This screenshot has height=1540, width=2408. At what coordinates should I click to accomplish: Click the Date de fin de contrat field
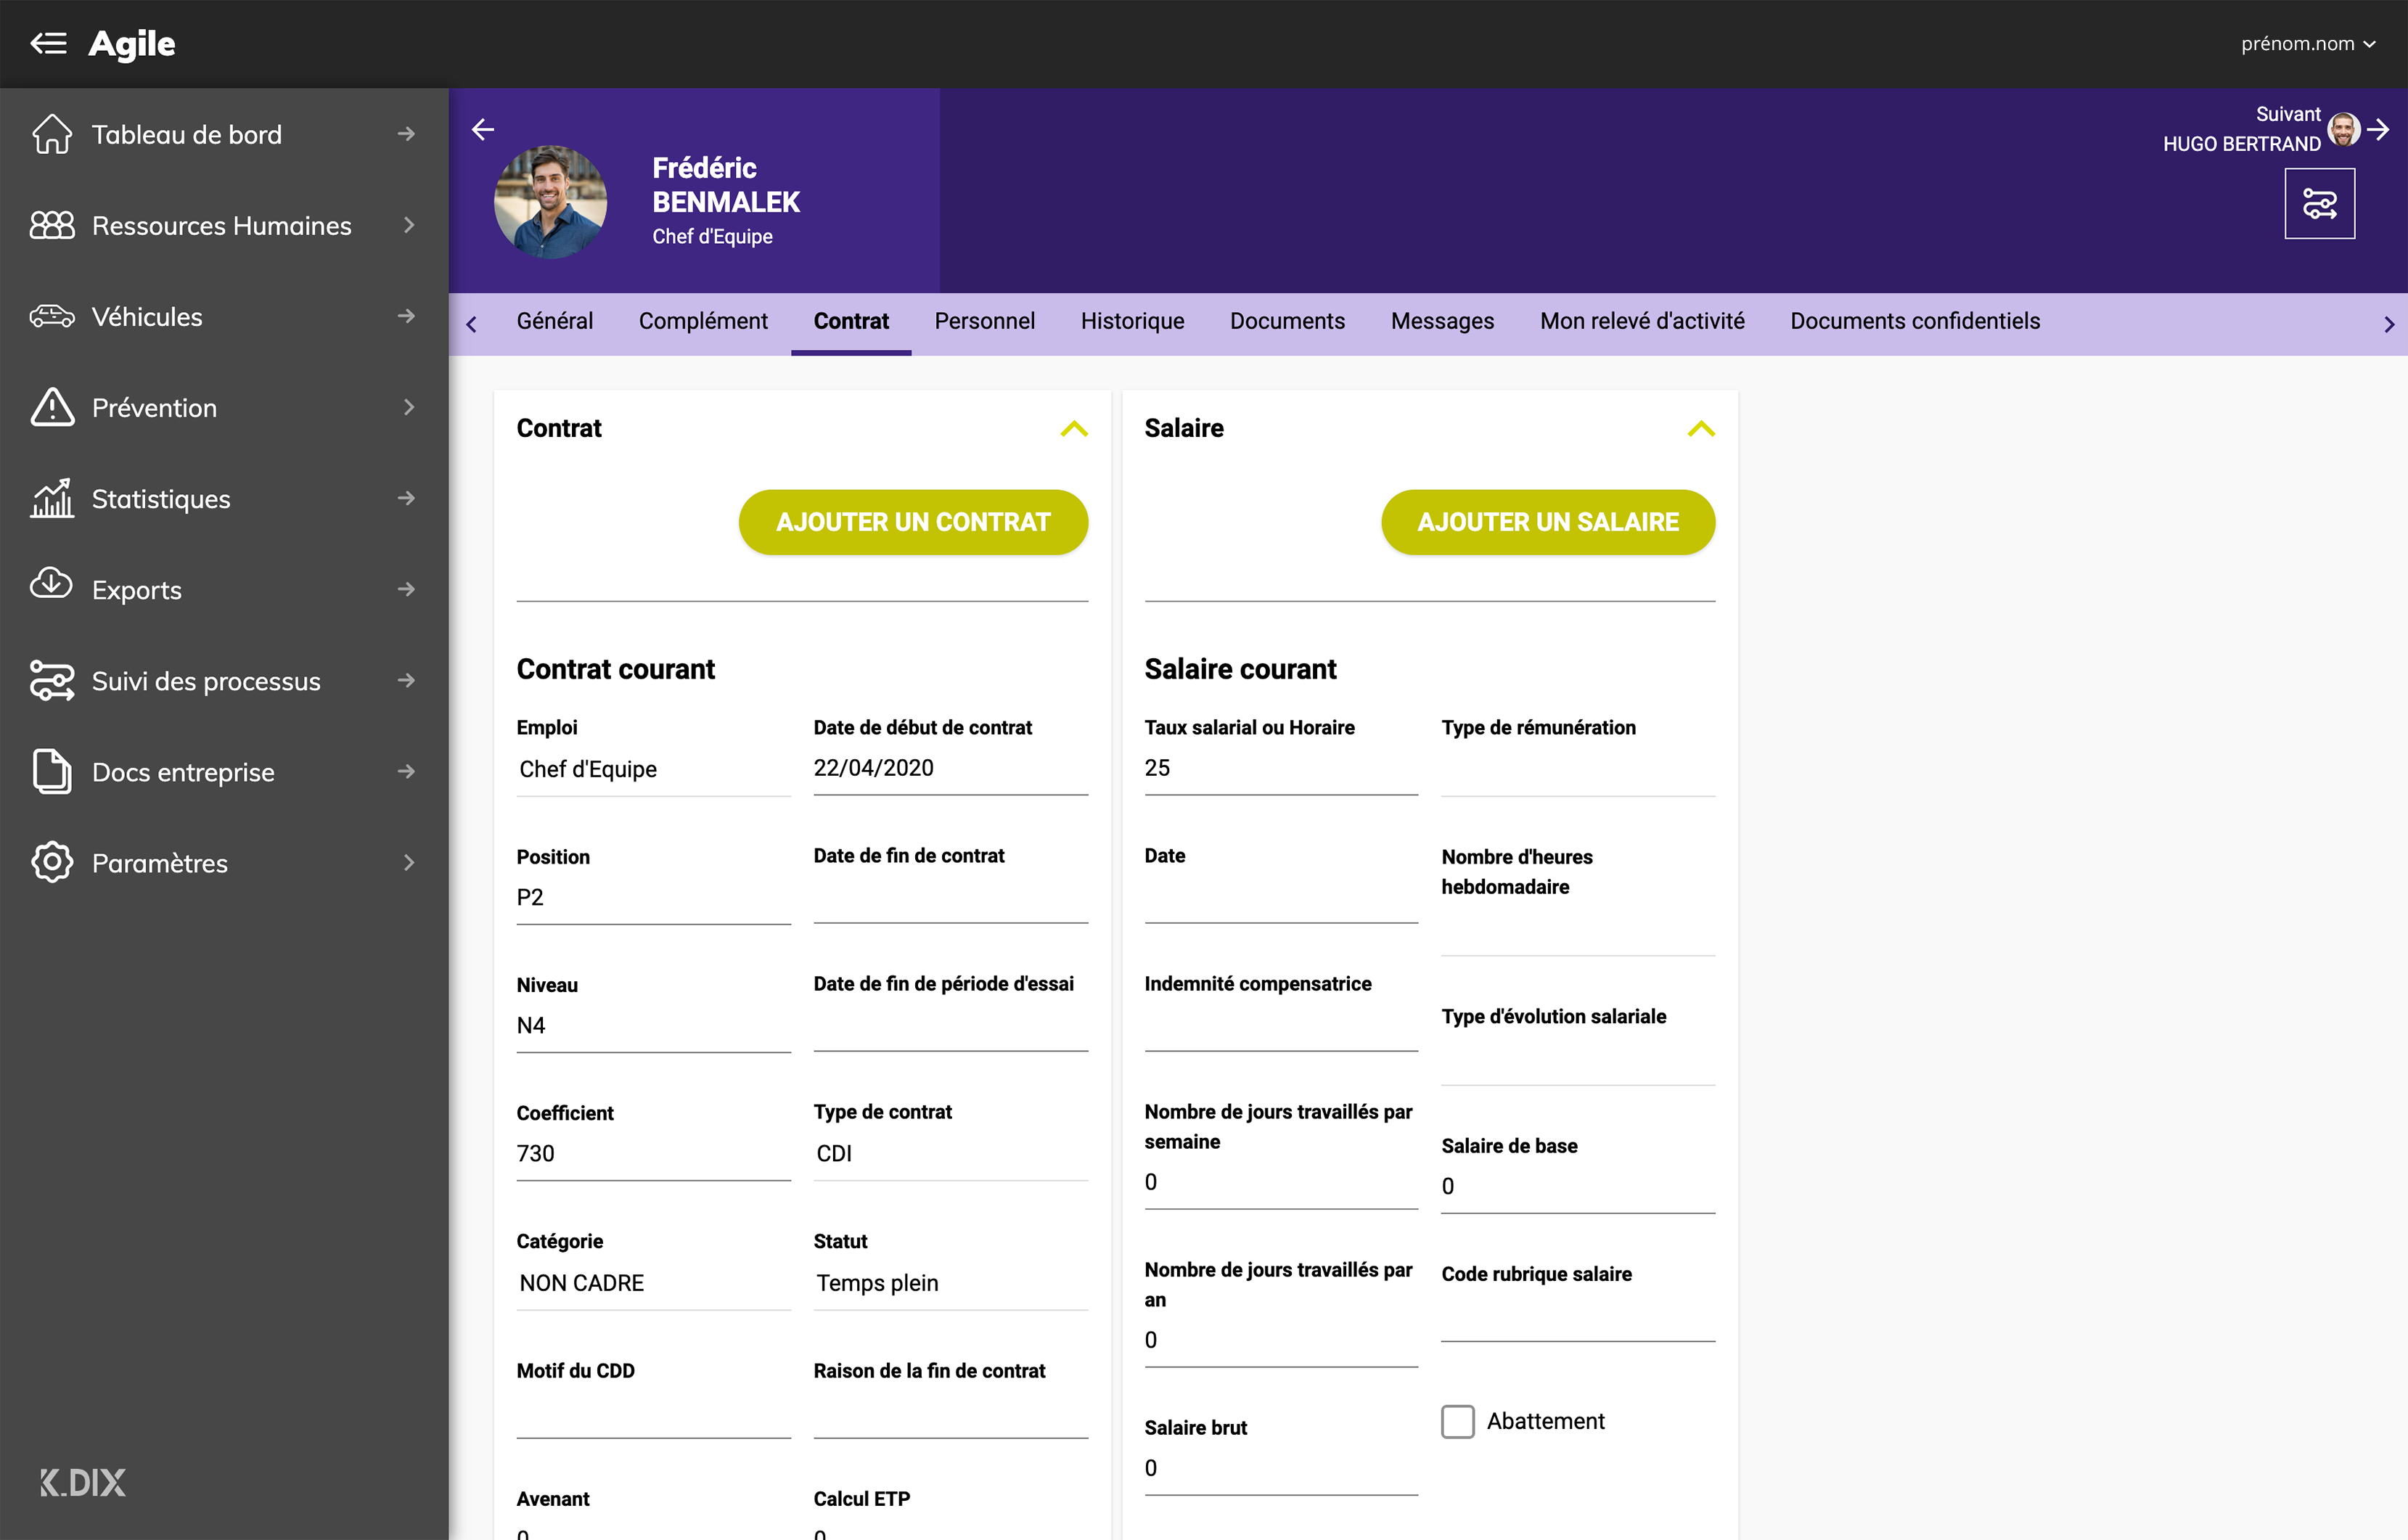pos(950,896)
